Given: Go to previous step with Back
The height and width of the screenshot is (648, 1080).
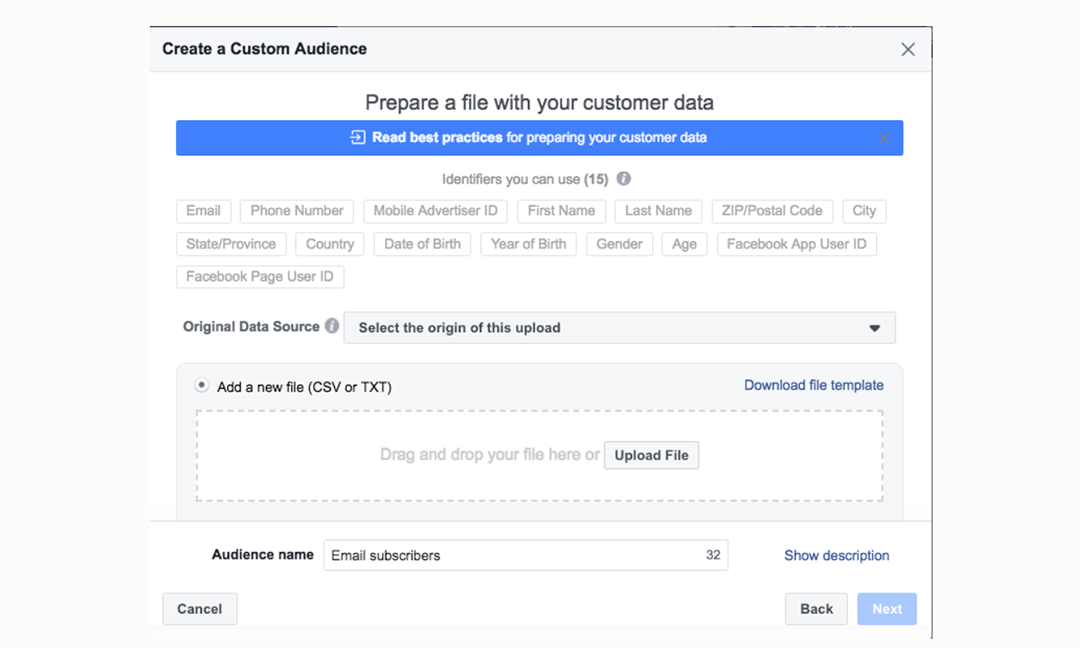Looking at the screenshot, I should pos(816,609).
